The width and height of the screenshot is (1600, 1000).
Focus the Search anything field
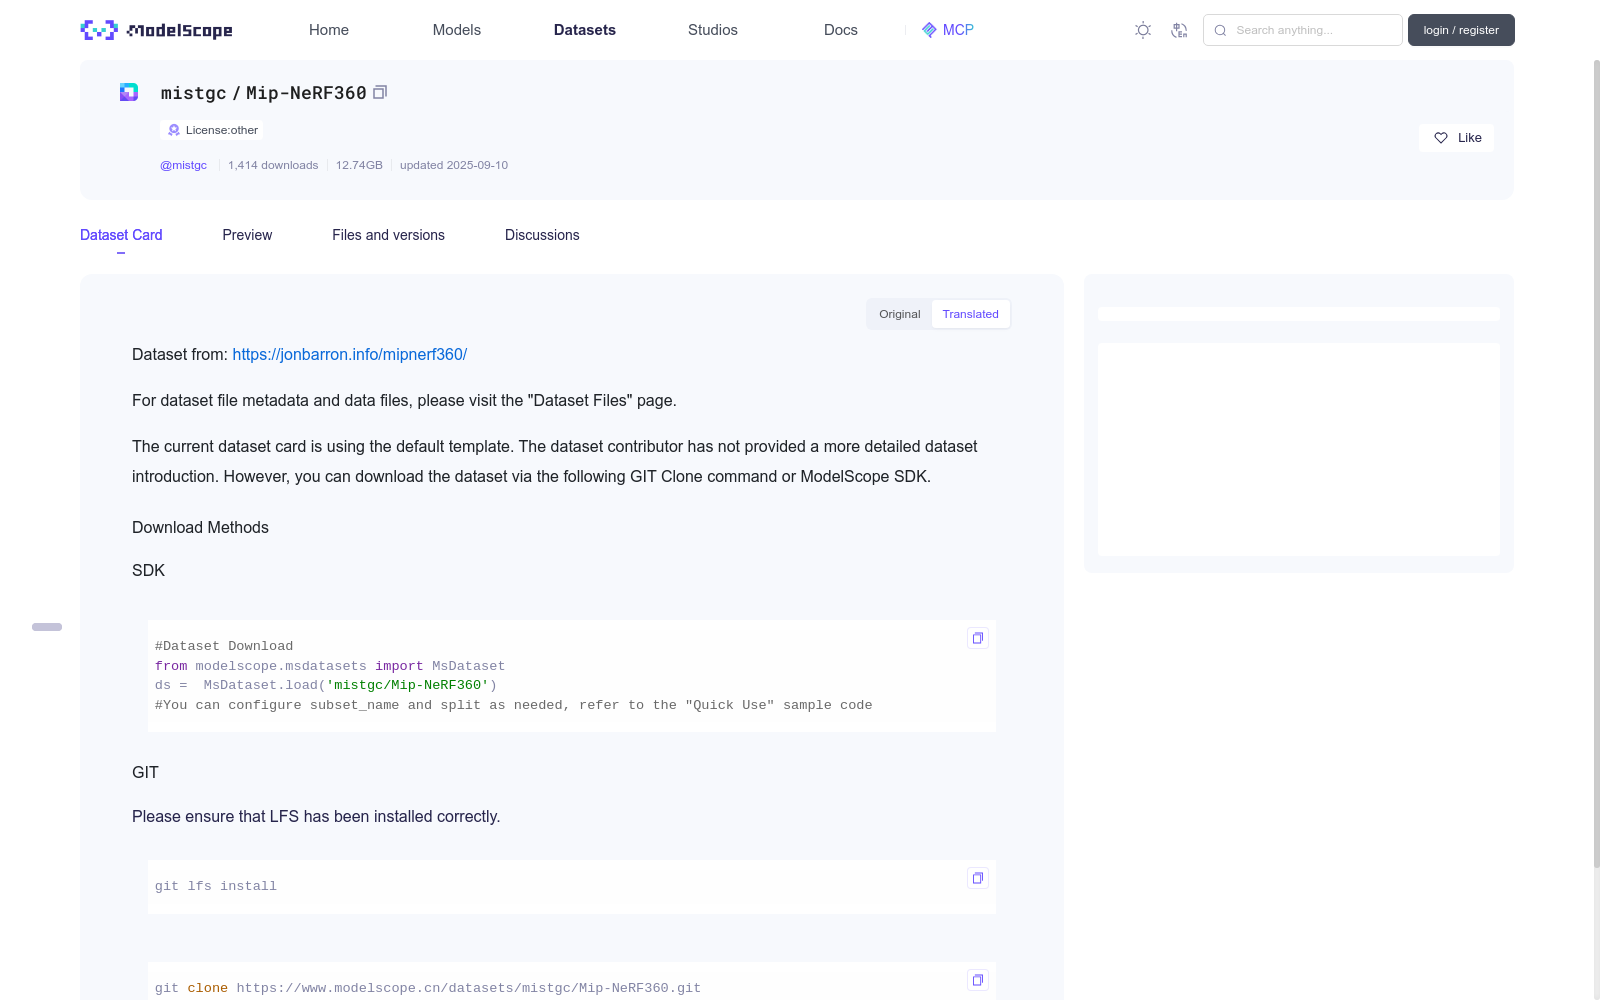click(1303, 30)
